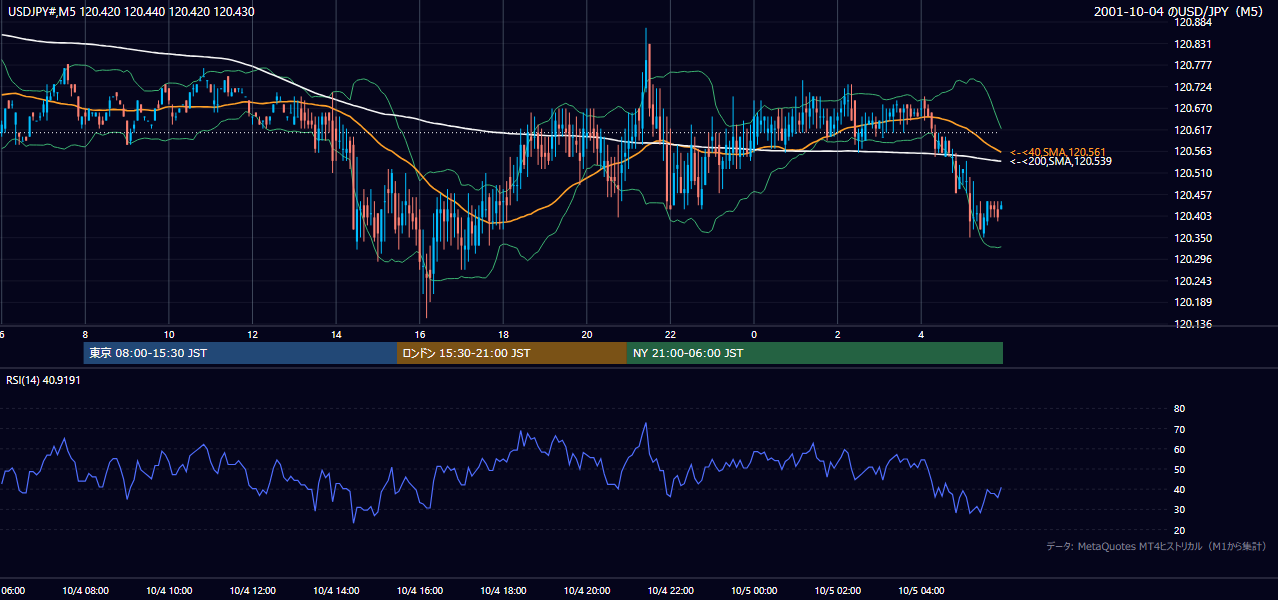1278x600 pixels.
Task: Click the 10/4 14:00 date label
Action: point(336,591)
